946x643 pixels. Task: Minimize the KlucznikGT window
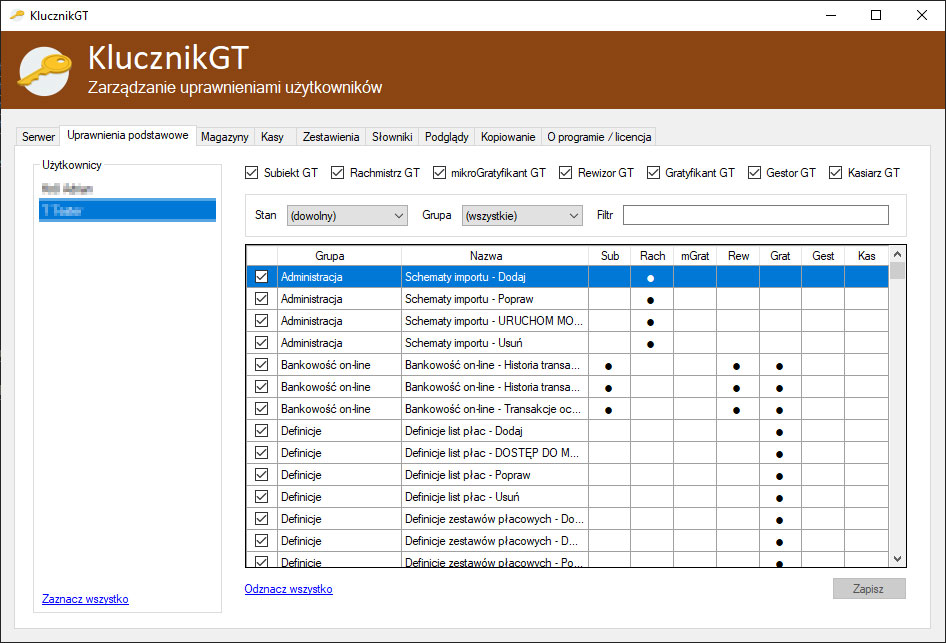(x=831, y=15)
